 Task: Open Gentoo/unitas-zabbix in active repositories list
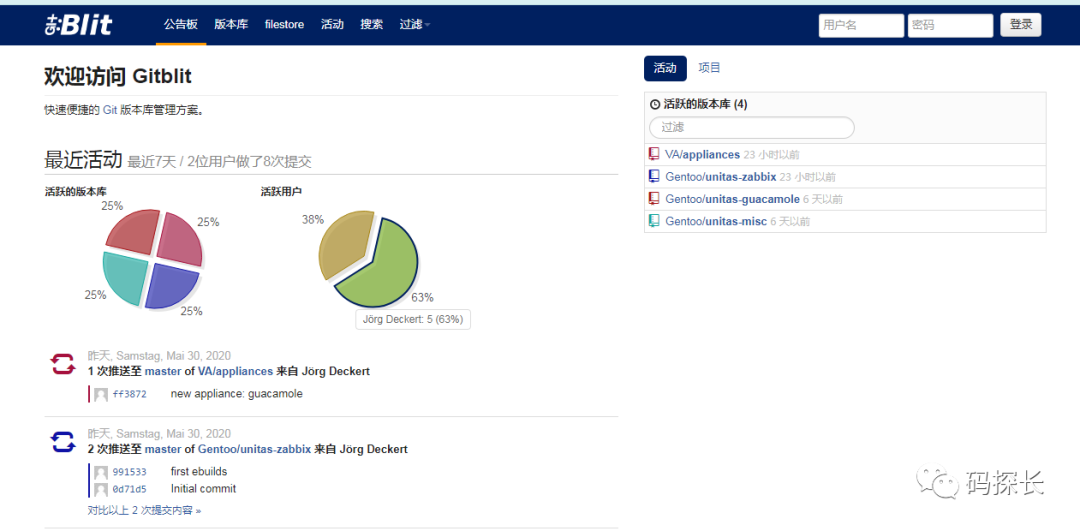point(720,177)
